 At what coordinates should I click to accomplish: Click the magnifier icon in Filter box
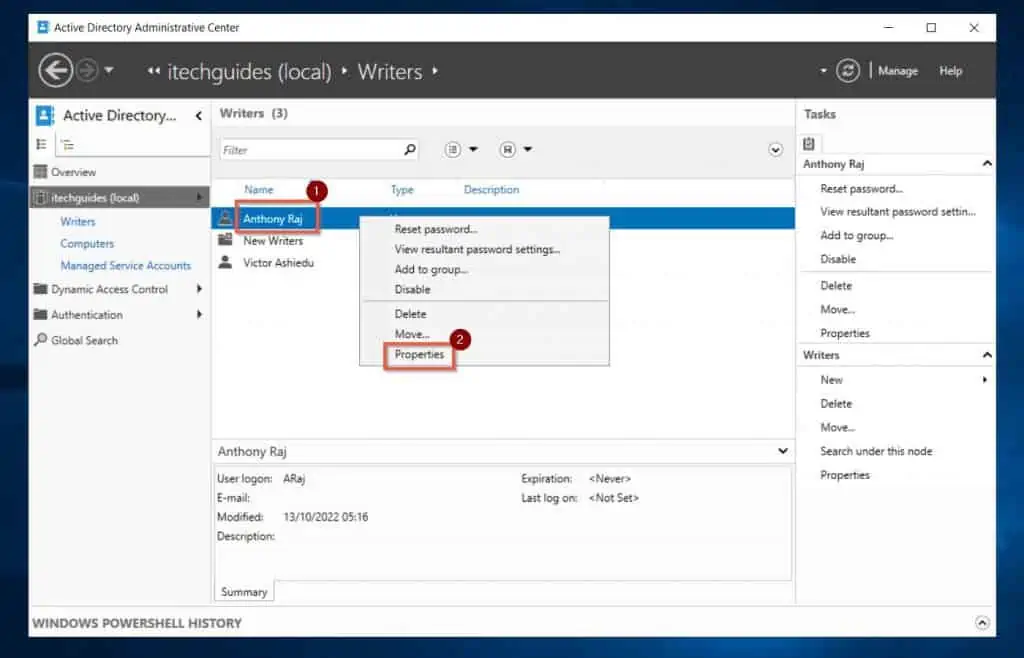[409, 149]
